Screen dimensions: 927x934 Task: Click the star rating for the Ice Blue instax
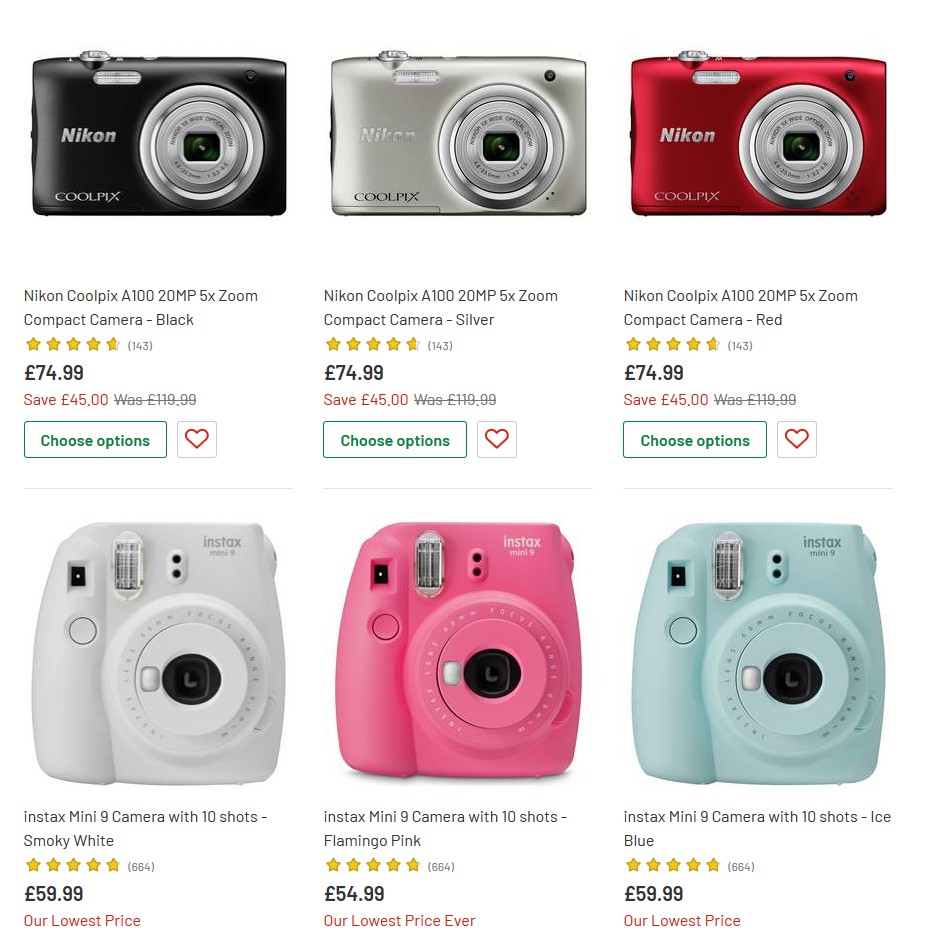click(x=673, y=864)
